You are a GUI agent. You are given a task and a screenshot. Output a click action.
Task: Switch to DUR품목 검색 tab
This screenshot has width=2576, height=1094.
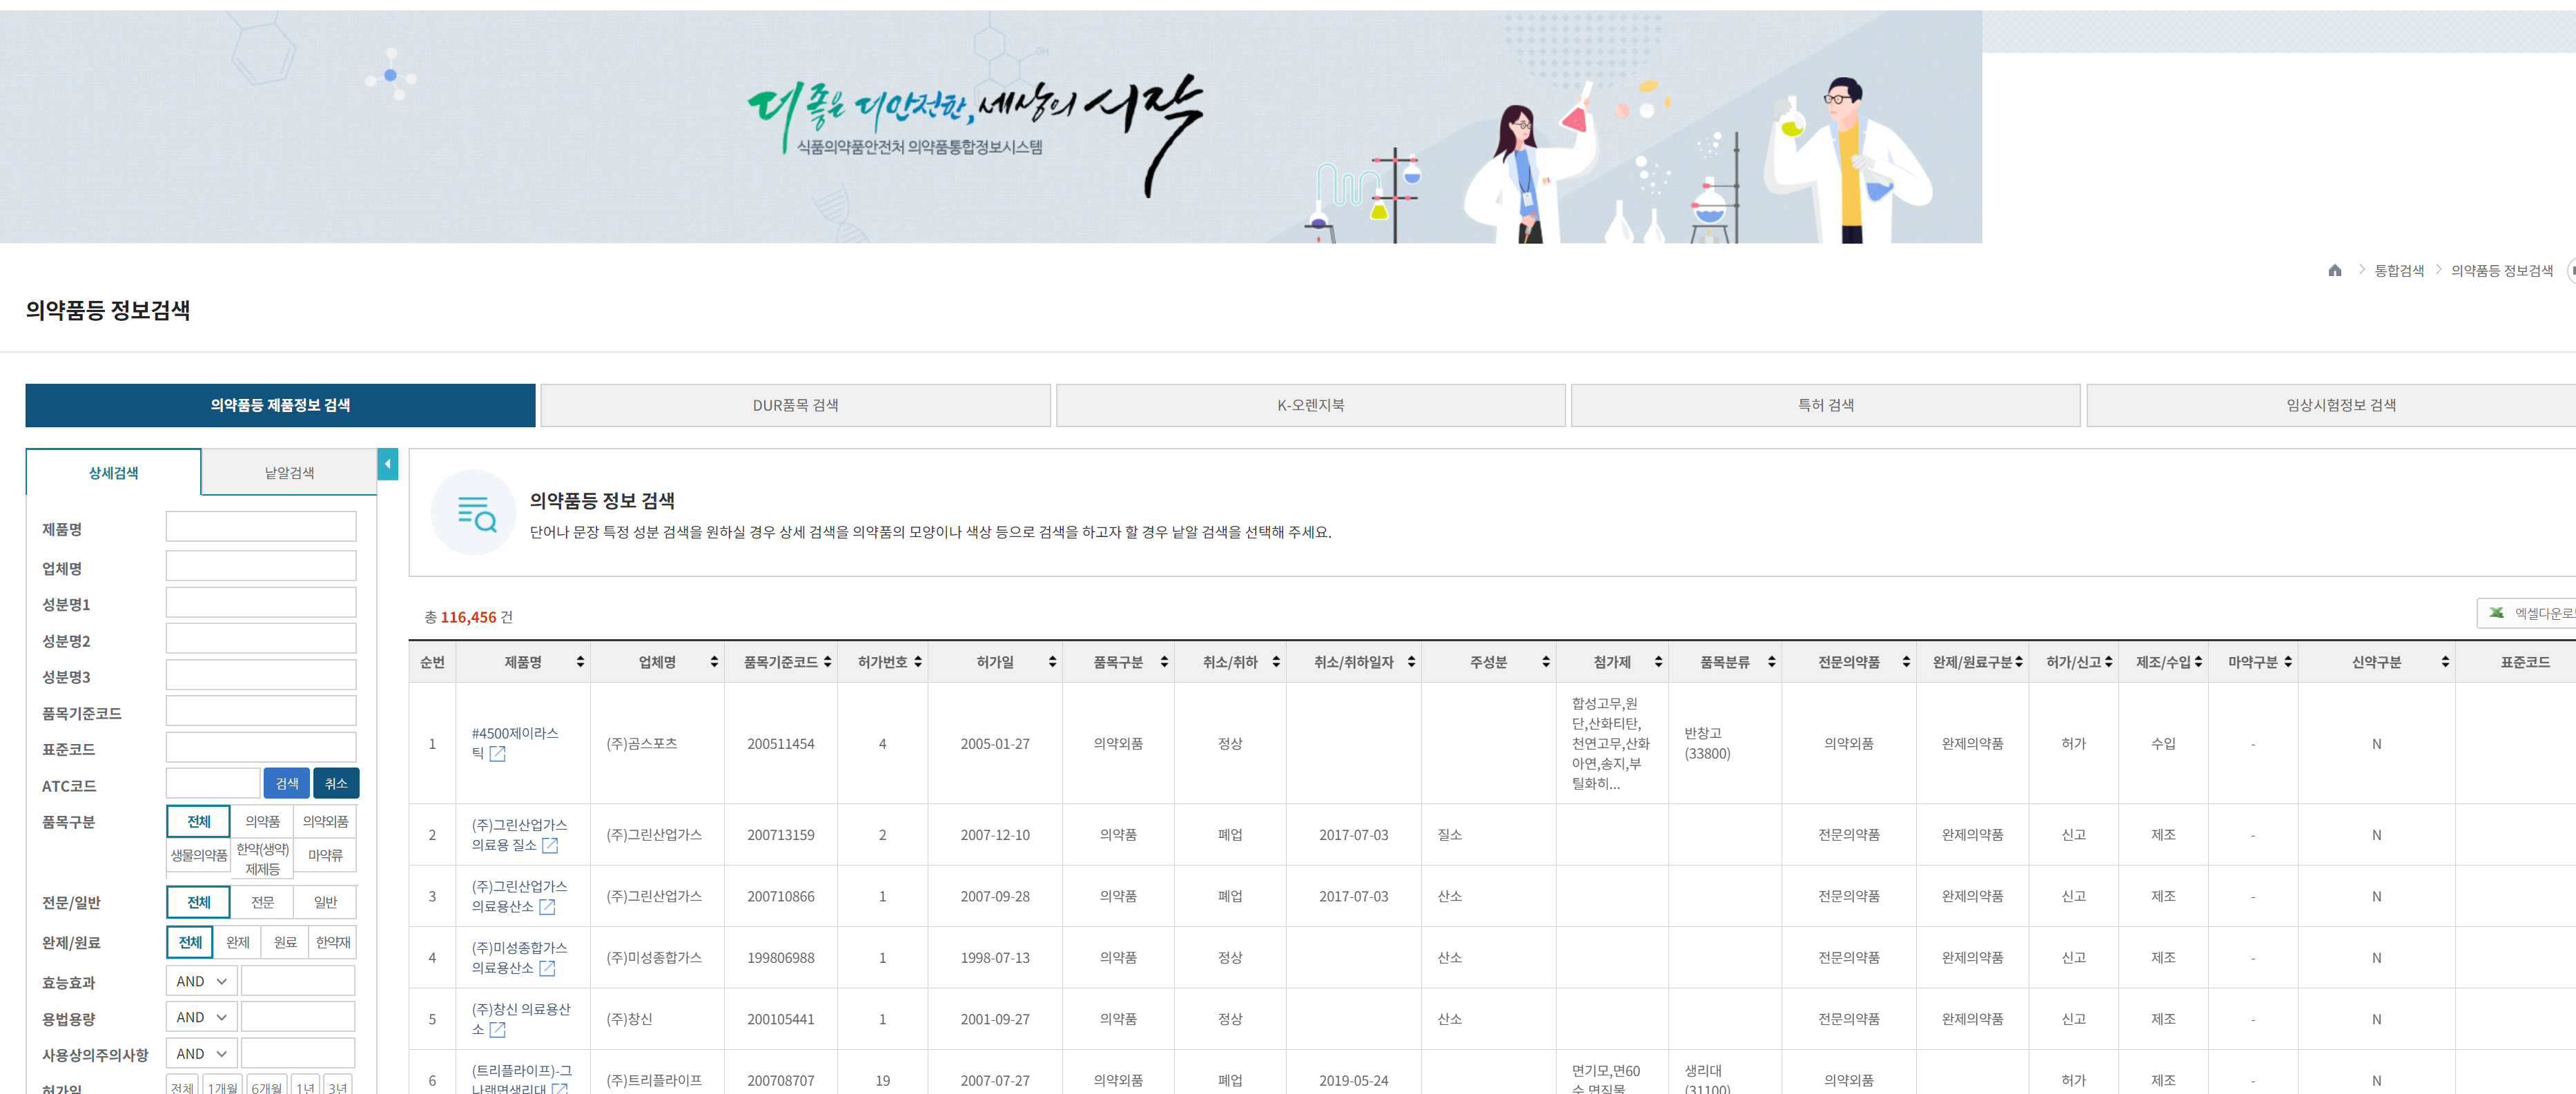(x=795, y=405)
